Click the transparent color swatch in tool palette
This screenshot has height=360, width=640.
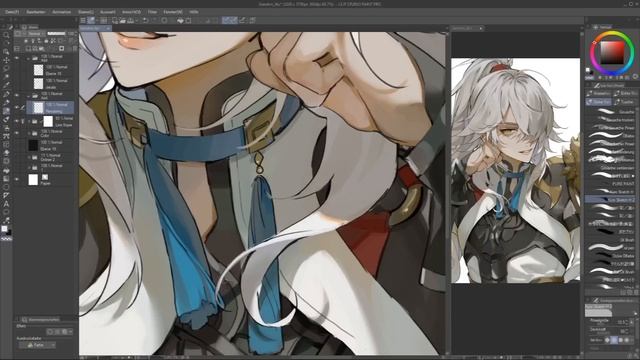(7, 239)
